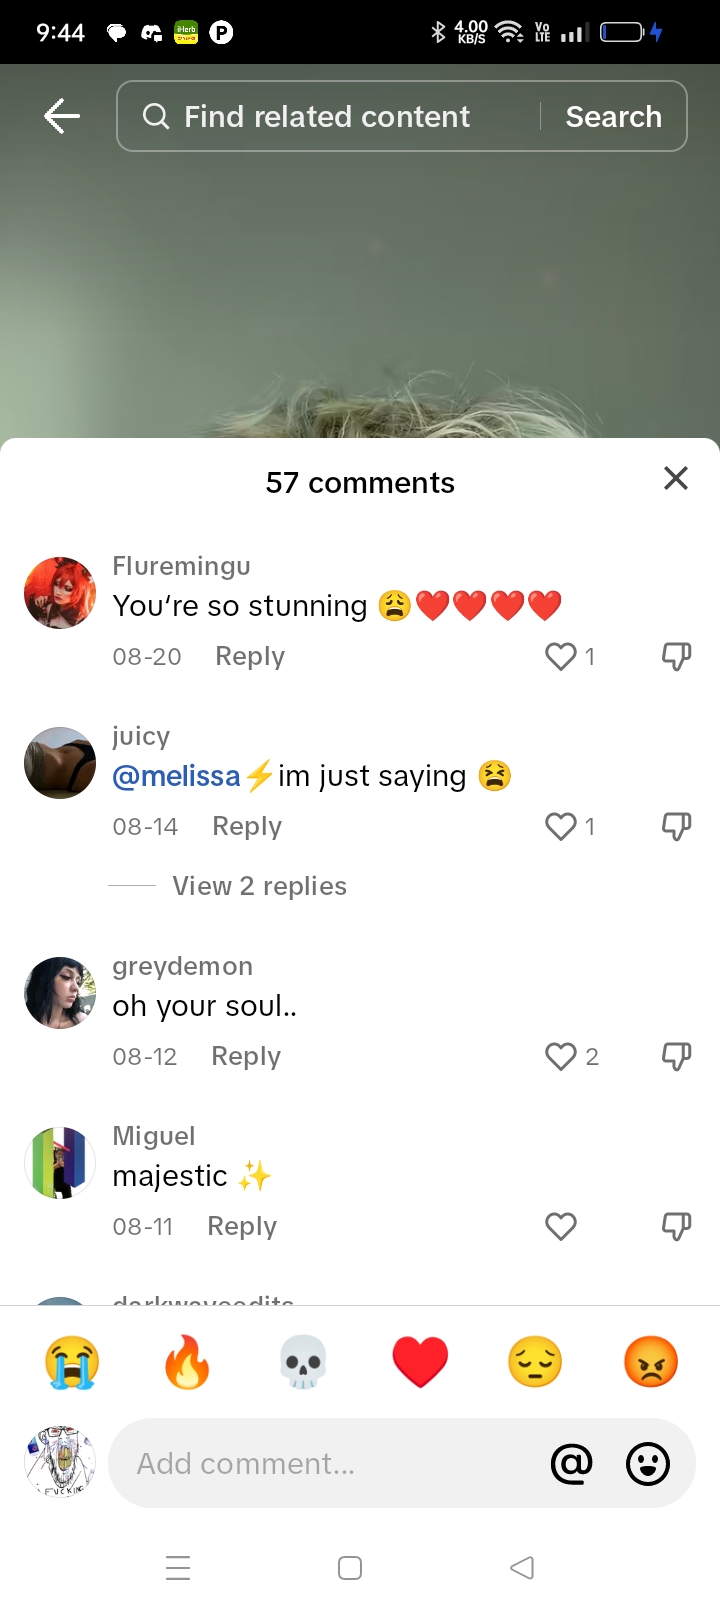Image resolution: width=720 pixels, height=1612 pixels.
Task: Like Miguel's majestic comment
Action: (561, 1227)
